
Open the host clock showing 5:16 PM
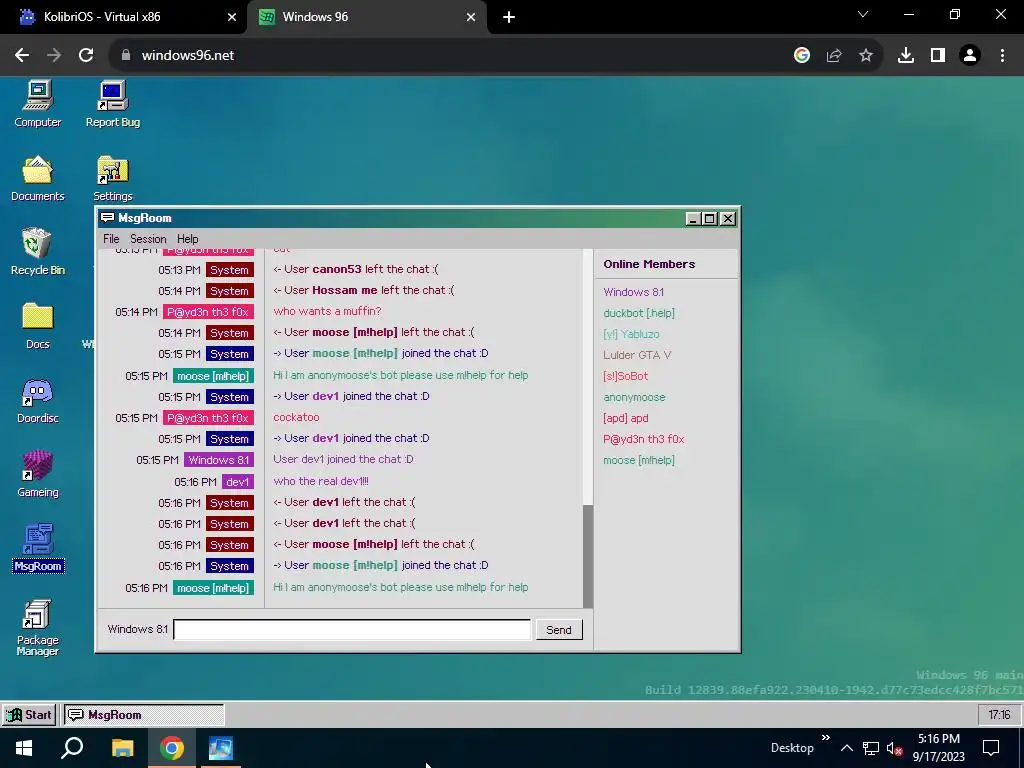tap(938, 748)
